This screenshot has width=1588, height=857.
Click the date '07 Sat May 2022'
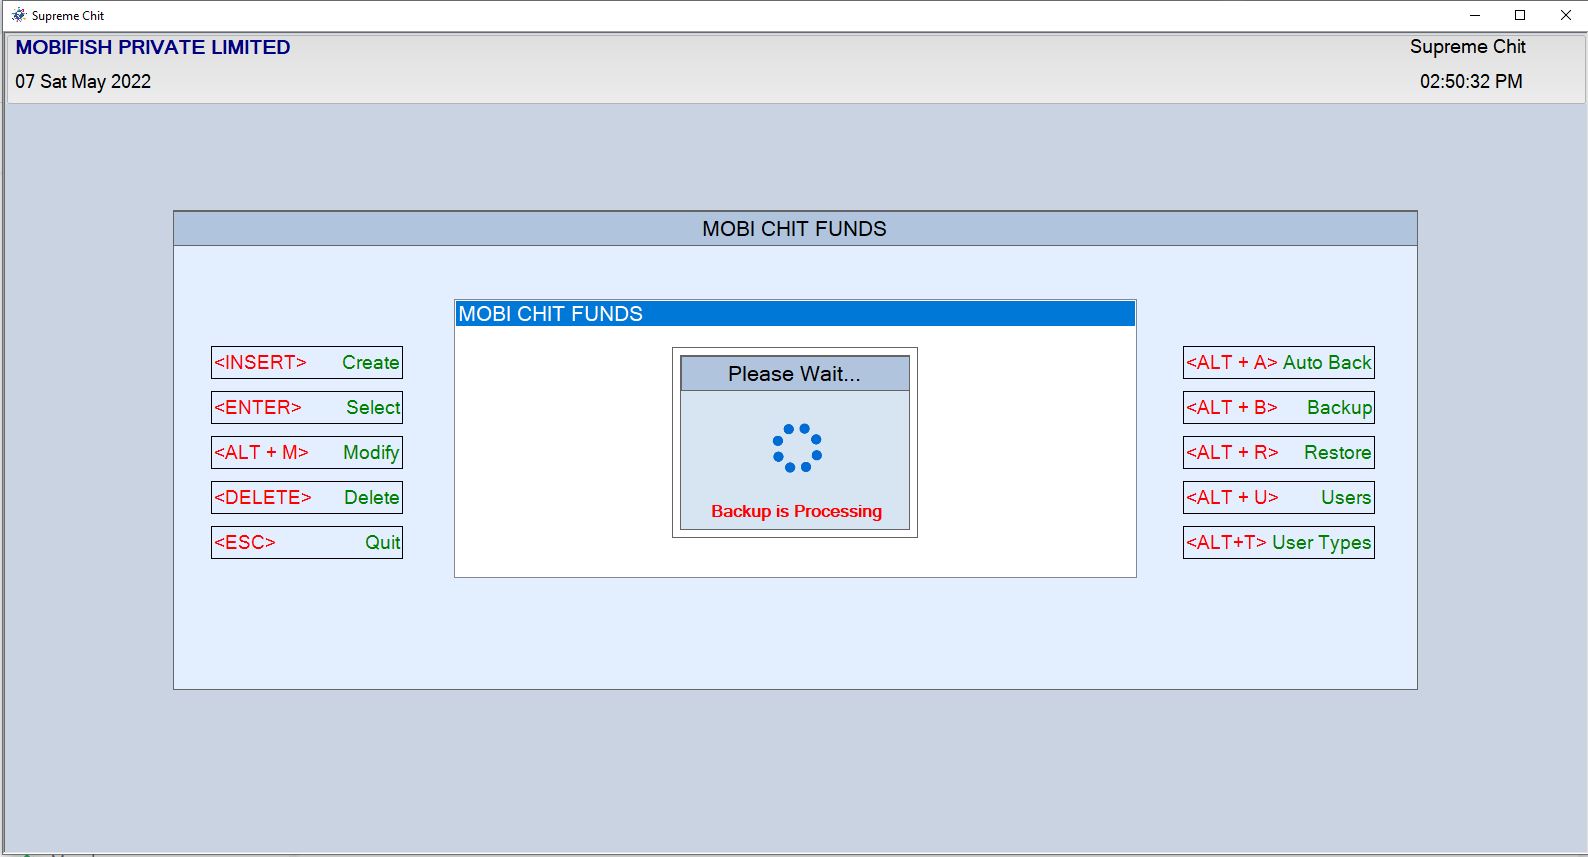pyautogui.click(x=83, y=82)
